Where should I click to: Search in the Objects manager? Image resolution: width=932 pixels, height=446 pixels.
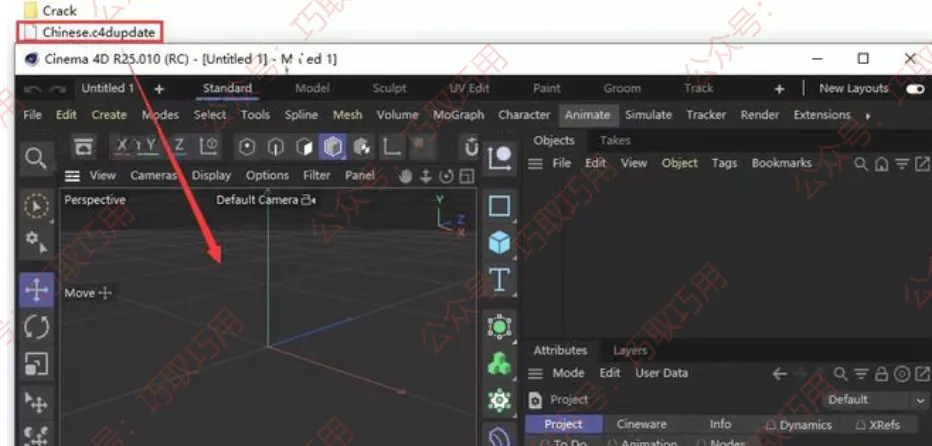860,164
